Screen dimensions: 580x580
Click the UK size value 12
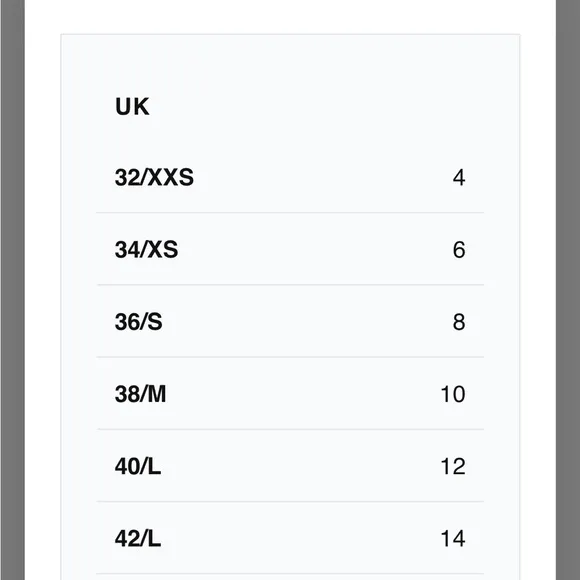[453, 466]
